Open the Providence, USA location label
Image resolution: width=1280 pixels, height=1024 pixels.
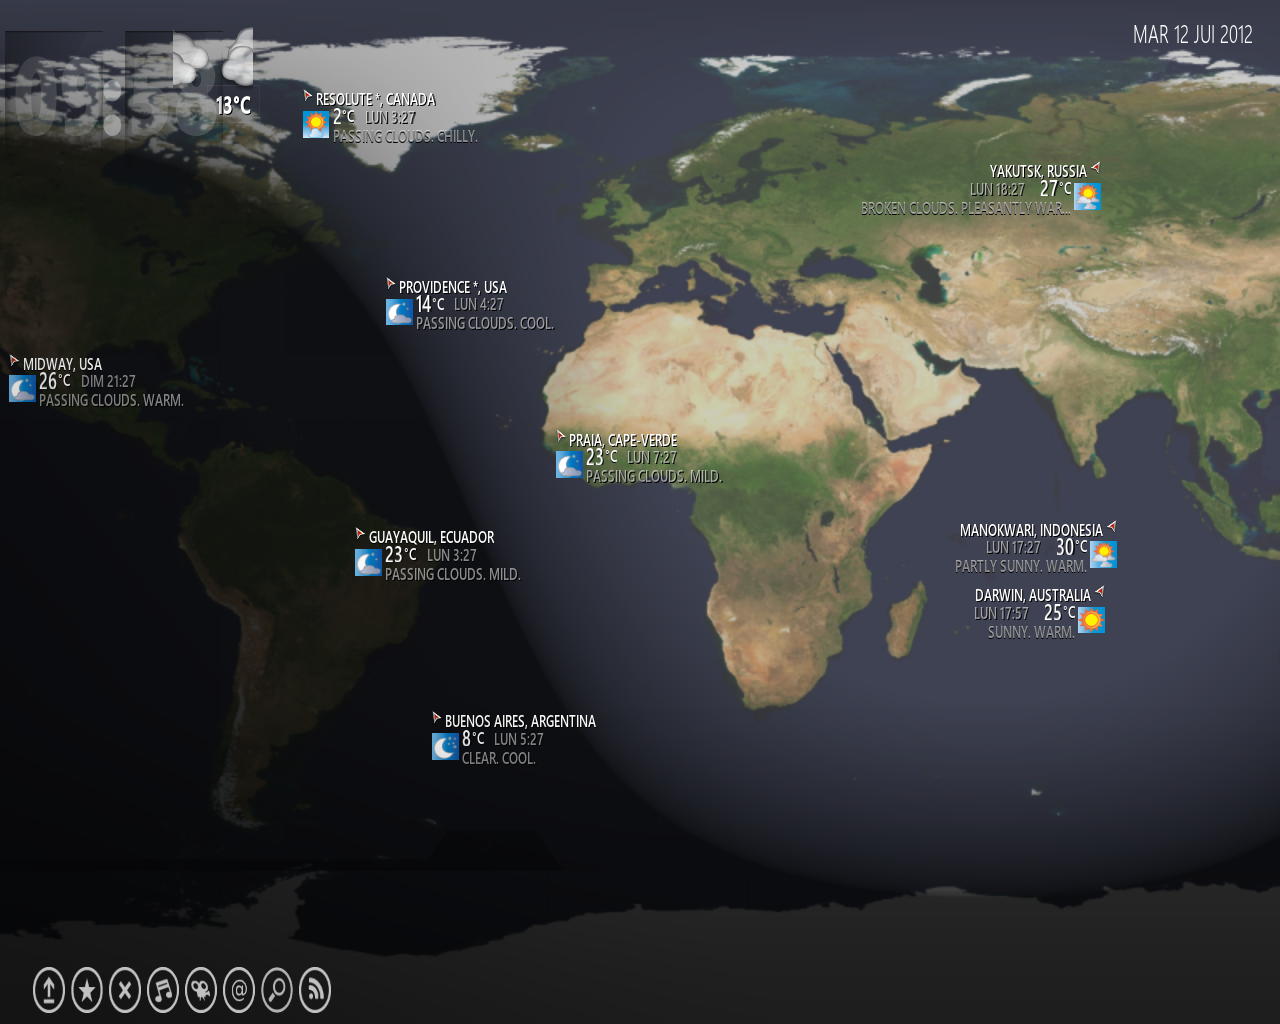click(452, 287)
